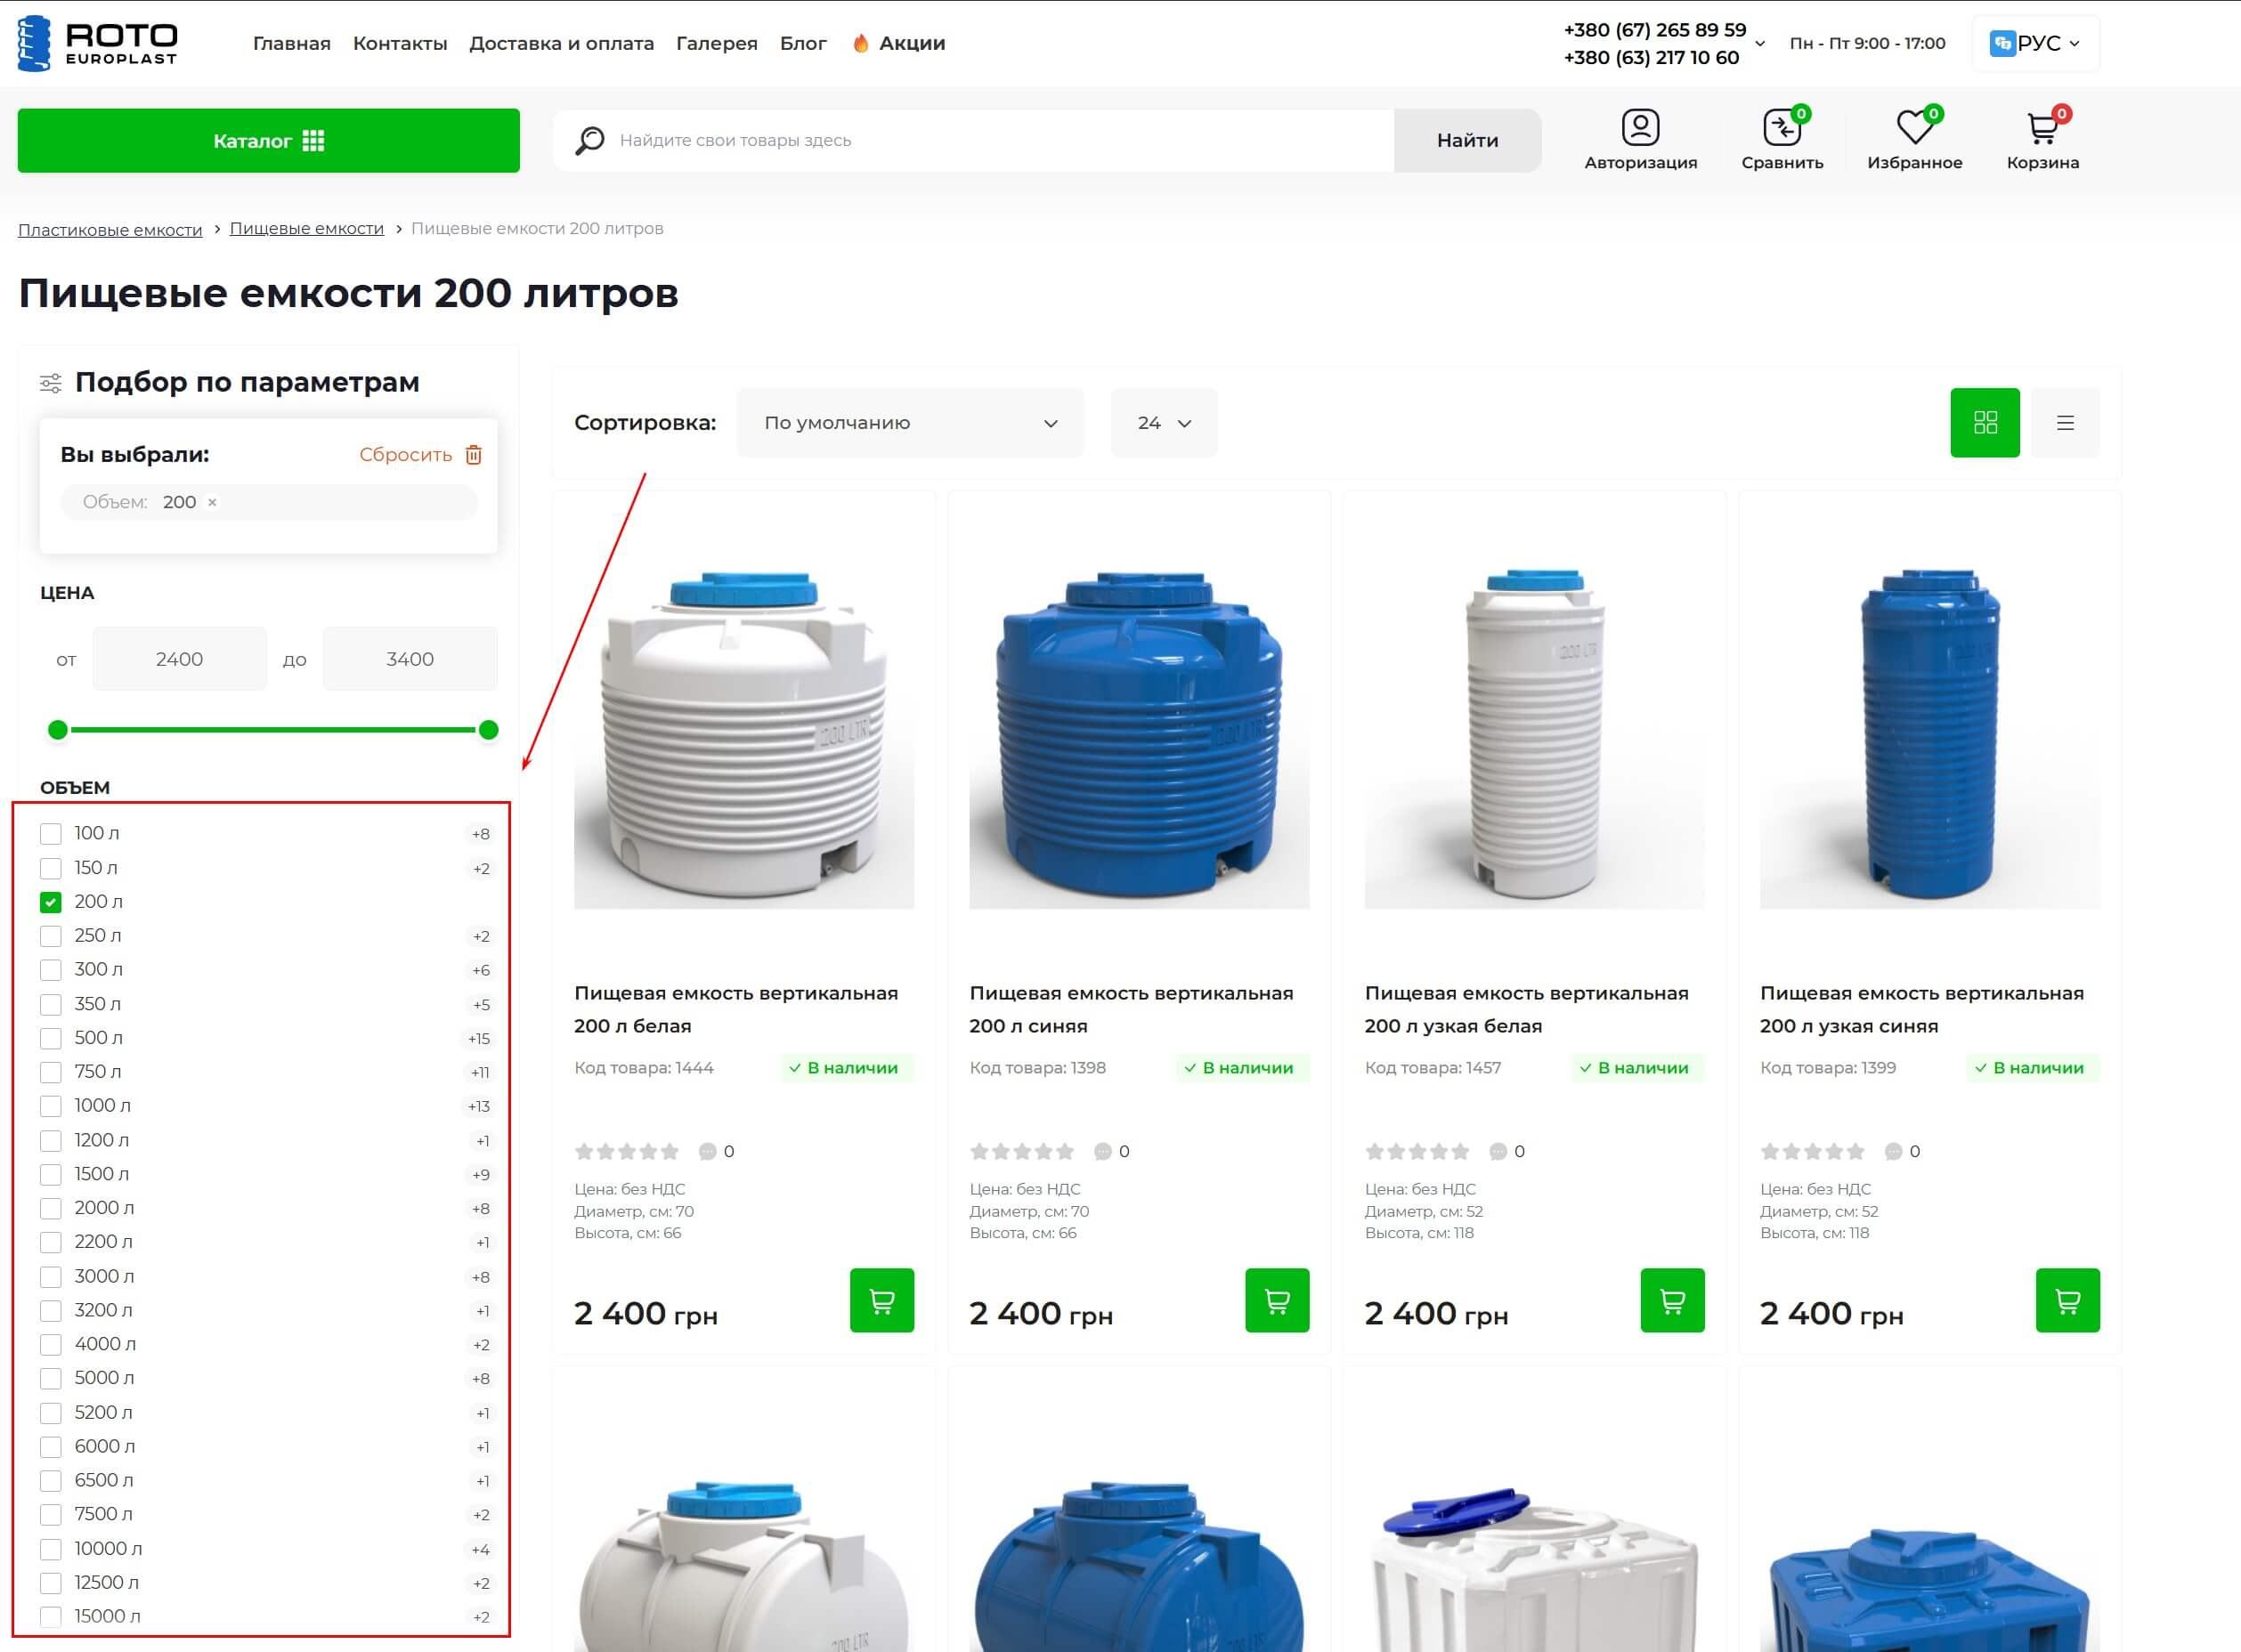
Task: Rate the 200 л синяя tank with stars
Action: [x=1022, y=1151]
